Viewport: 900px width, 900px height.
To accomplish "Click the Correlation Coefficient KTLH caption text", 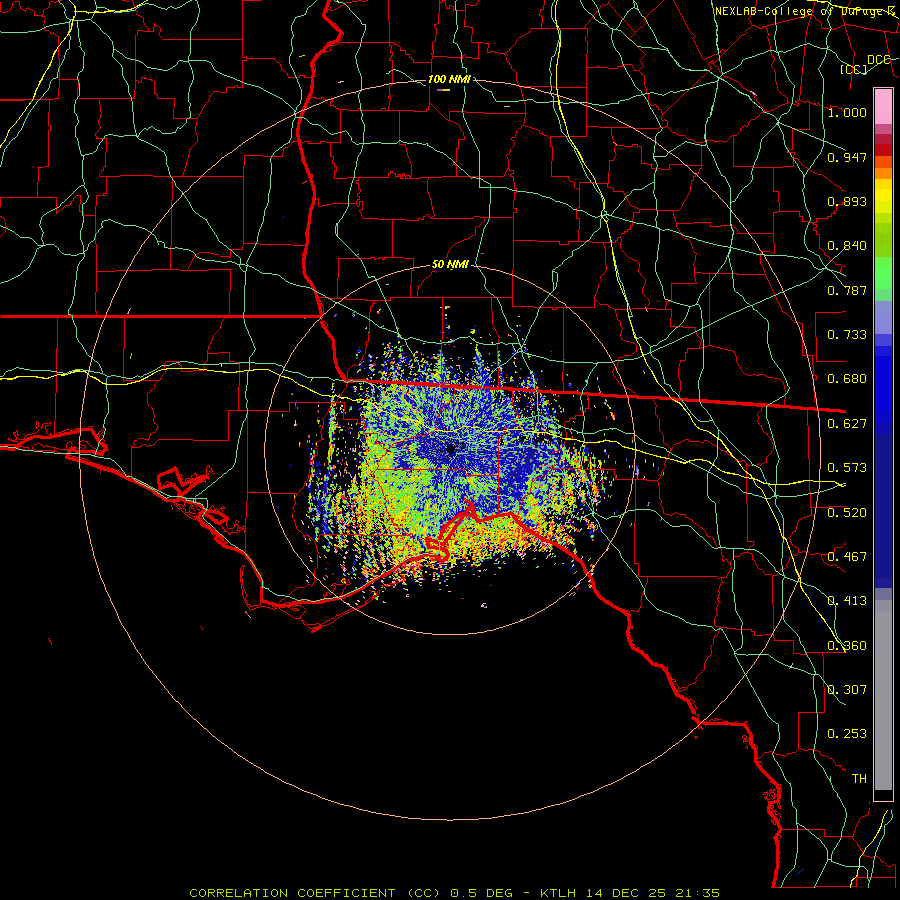I will (x=454, y=893).
